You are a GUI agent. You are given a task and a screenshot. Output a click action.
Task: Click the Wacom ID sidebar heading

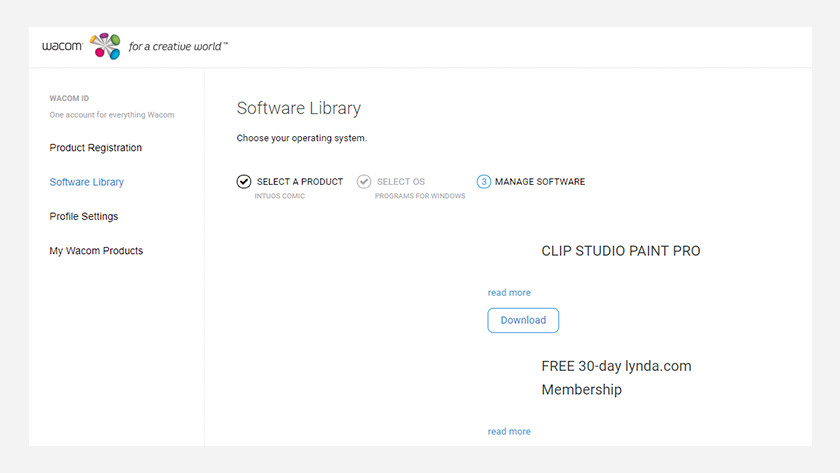coord(69,99)
